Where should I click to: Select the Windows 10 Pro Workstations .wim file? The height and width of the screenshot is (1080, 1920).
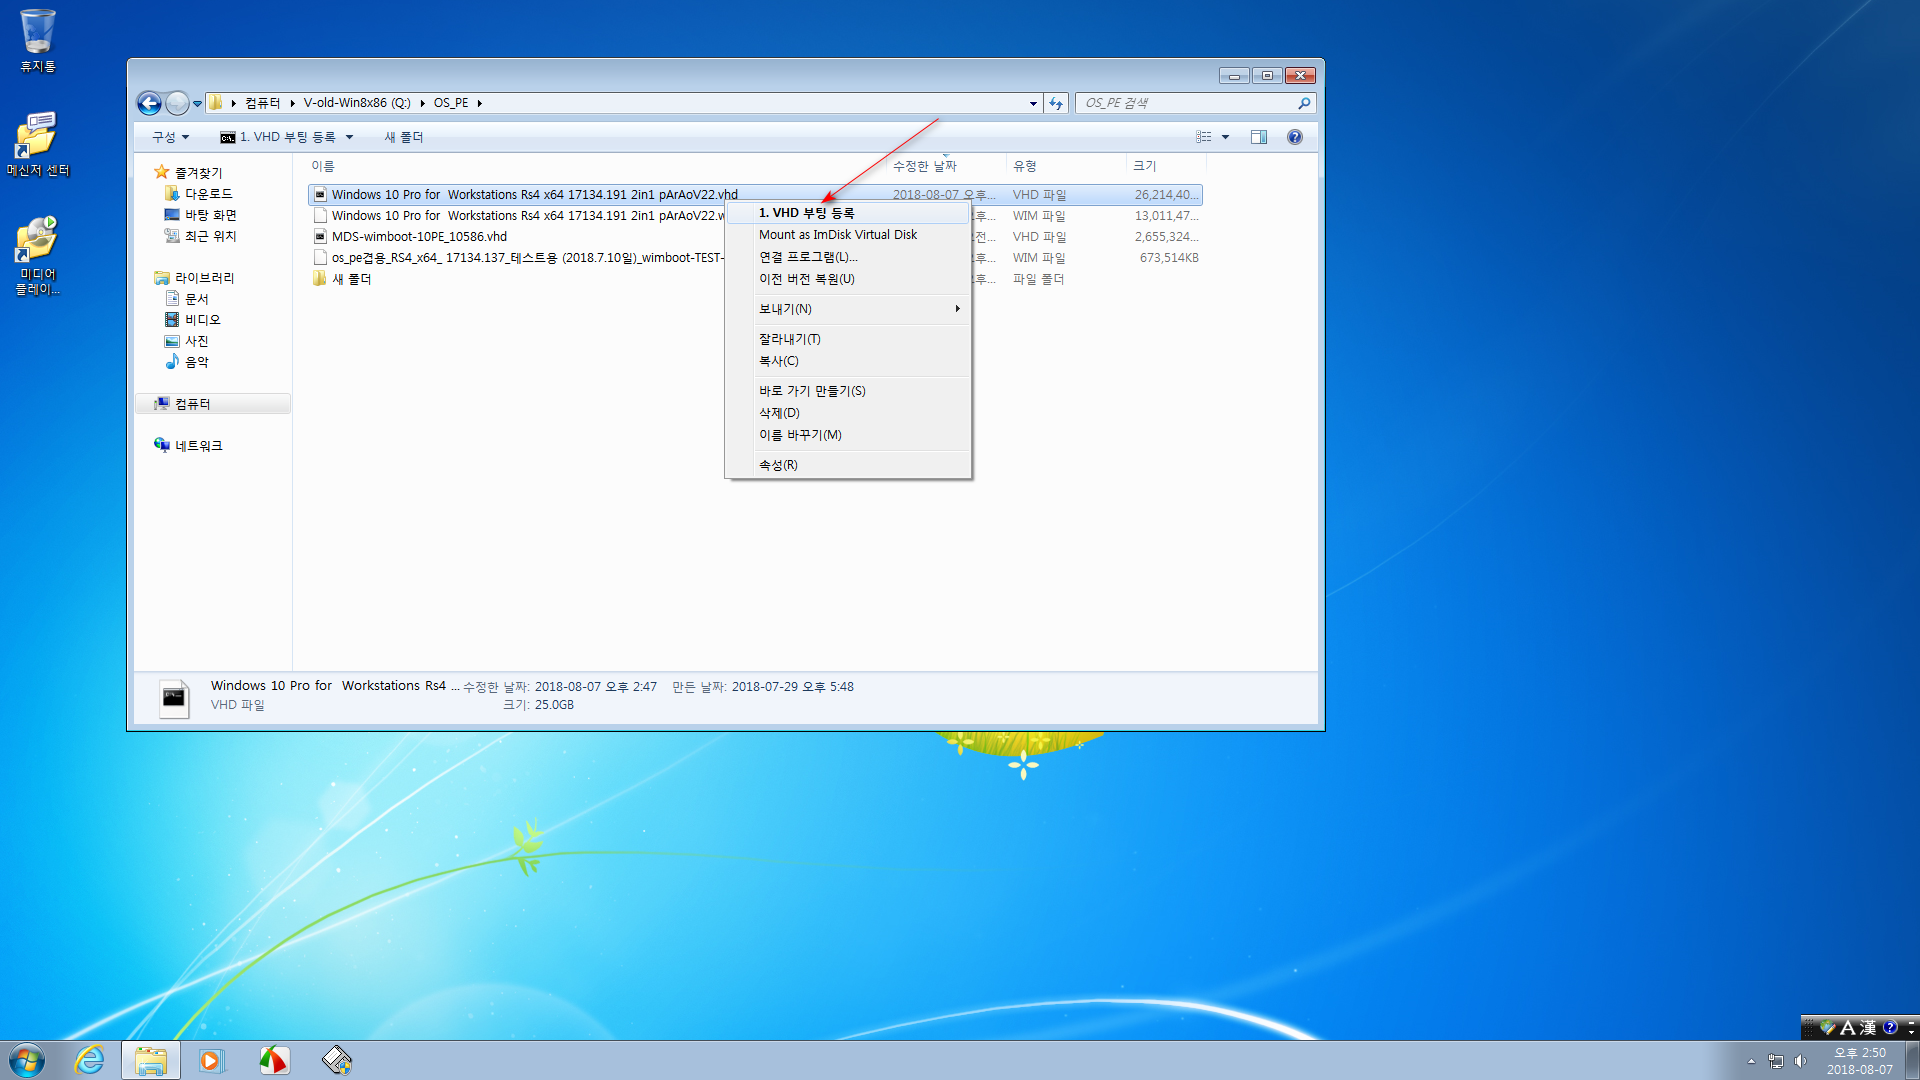[518, 216]
